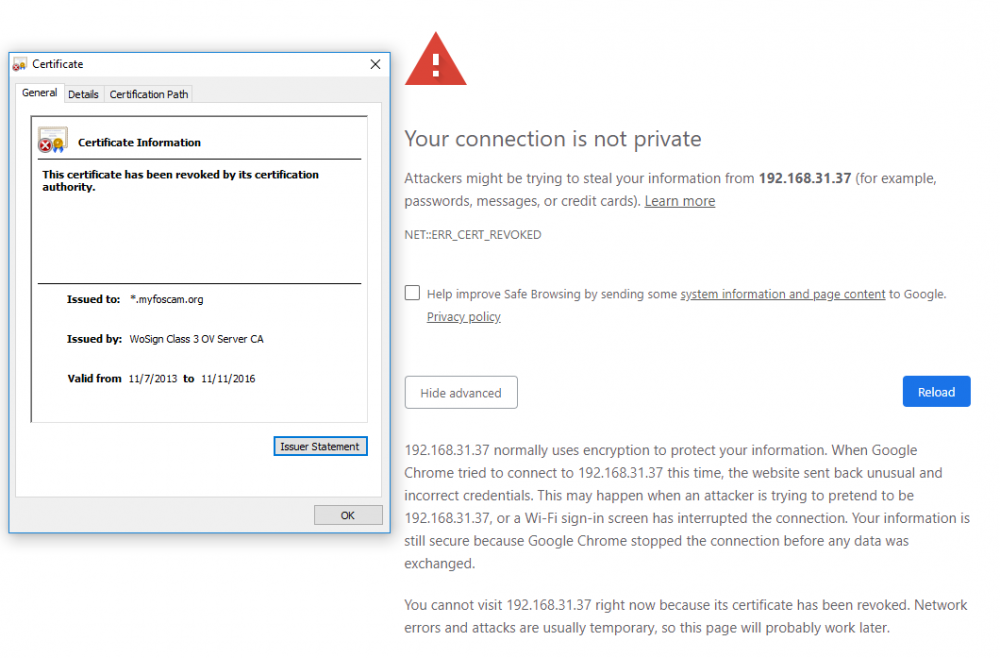1000x658 pixels.
Task: Select the Certification Path tab
Action: pyautogui.click(x=149, y=94)
